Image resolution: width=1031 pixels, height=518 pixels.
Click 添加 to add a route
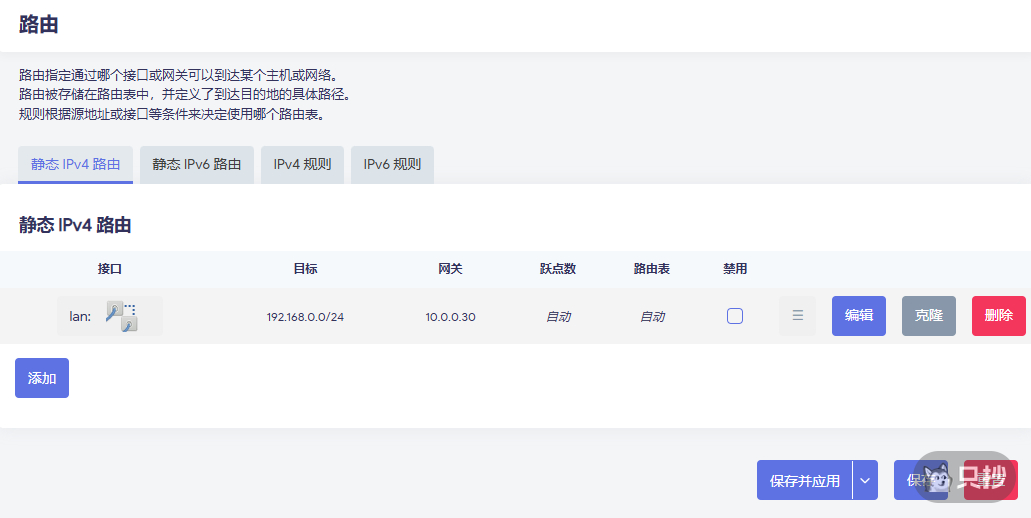tap(42, 378)
